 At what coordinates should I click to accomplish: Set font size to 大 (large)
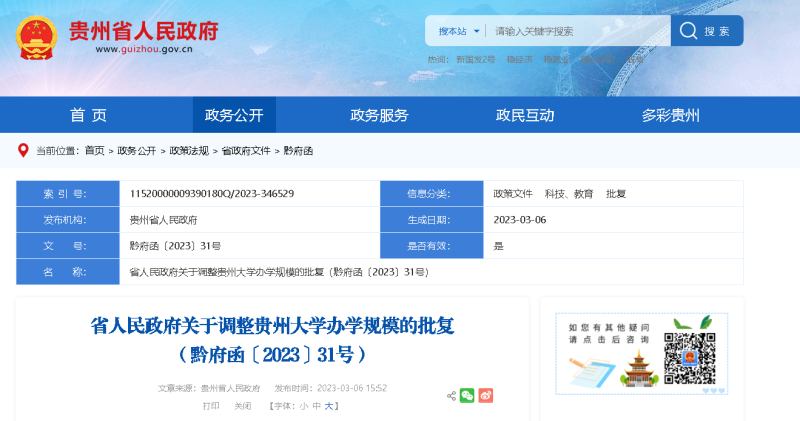tap(329, 406)
